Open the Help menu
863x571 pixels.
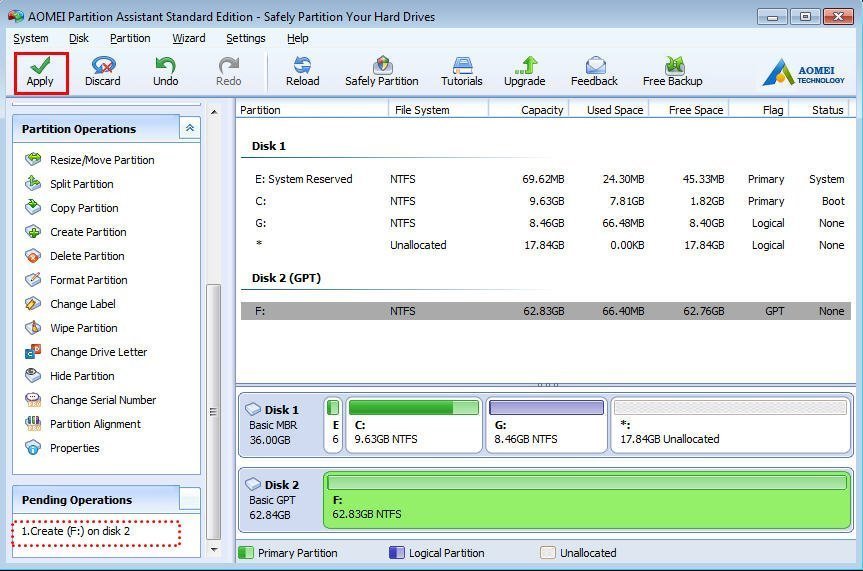click(x=297, y=38)
